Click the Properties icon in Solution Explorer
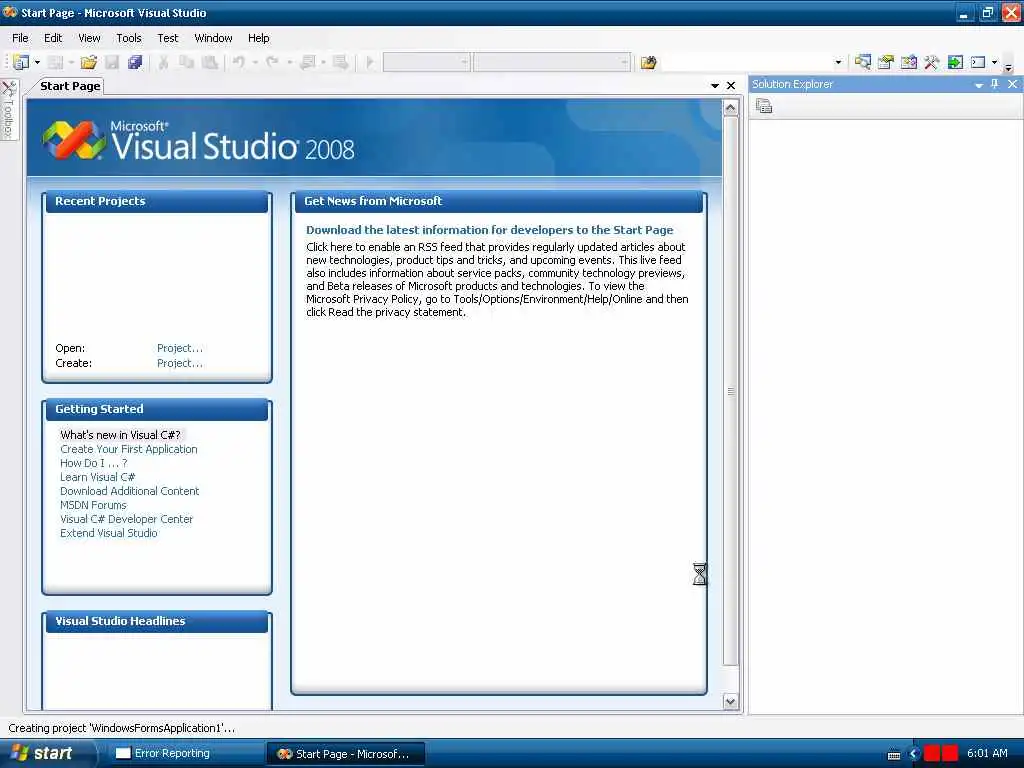1024x768 pixels. 764,106
